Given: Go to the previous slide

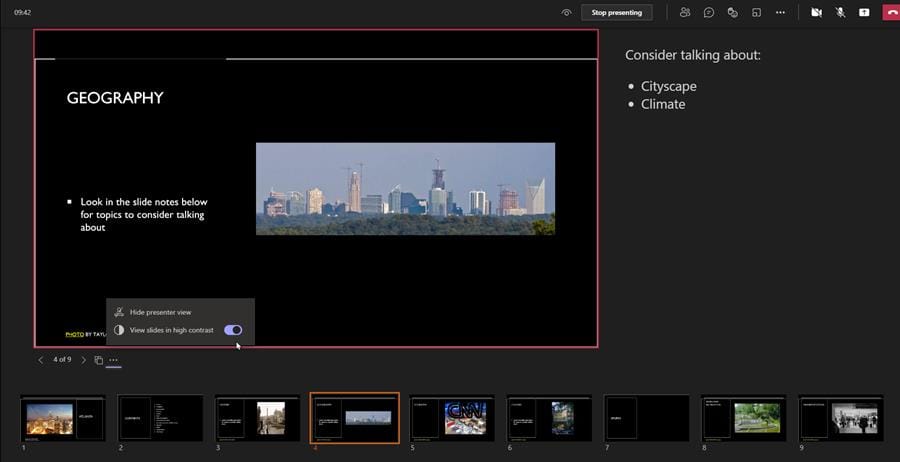Looking at the screenshot, I should (40, 360).
